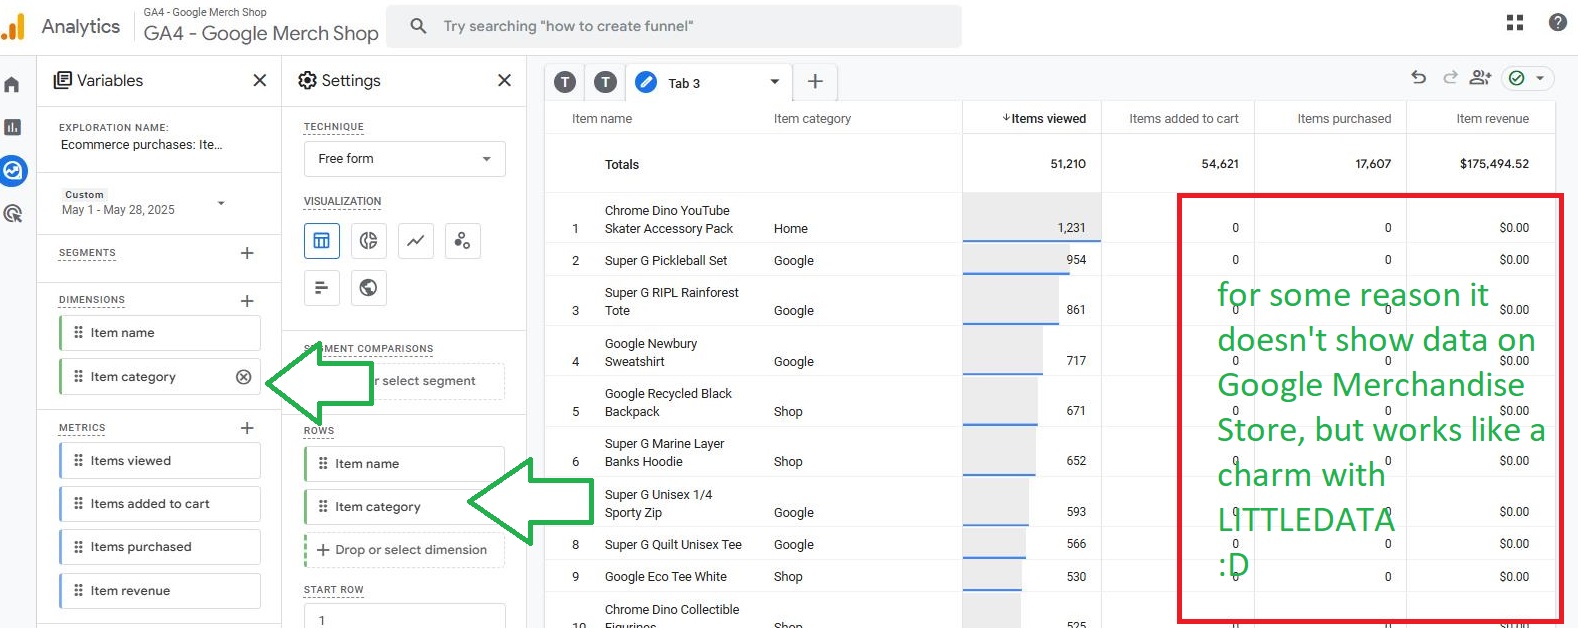Select the Explore icon in left navigation
Viewport: 1578px width, 628px height.
pyautogui.click(x=13, y=170)
